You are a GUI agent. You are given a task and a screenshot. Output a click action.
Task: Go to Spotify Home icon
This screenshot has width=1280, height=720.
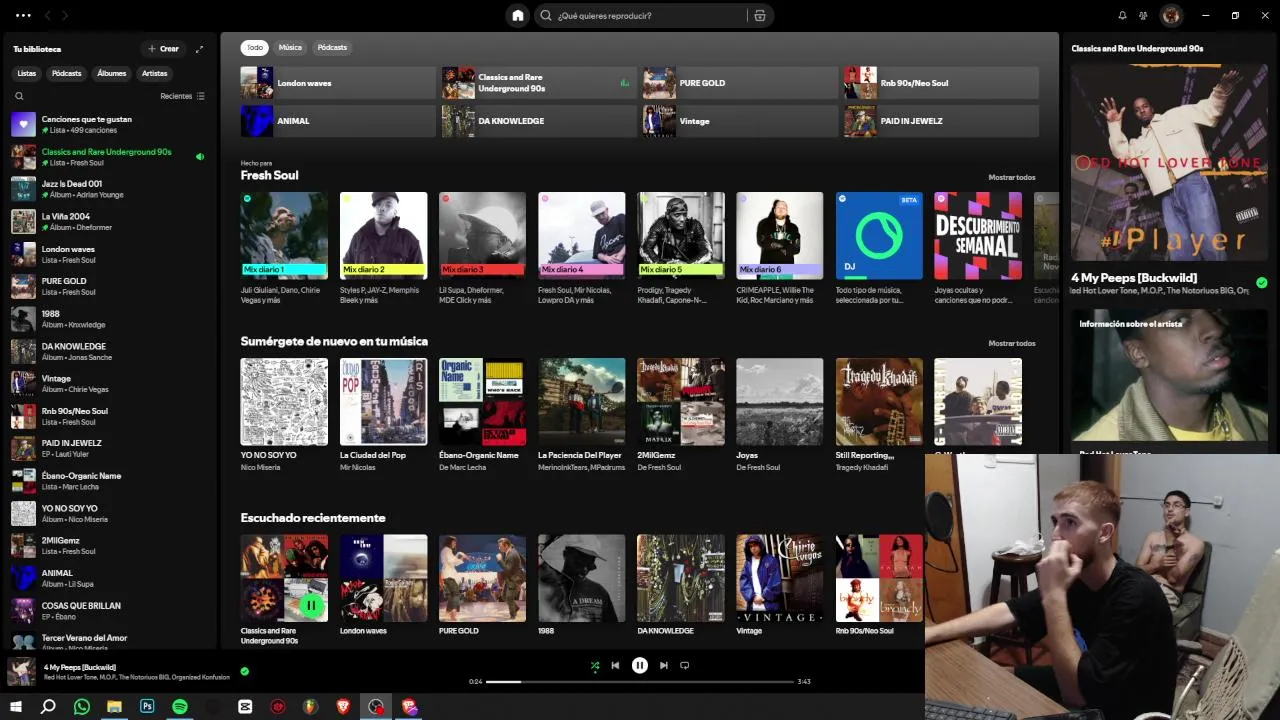[x=517, y=15]
